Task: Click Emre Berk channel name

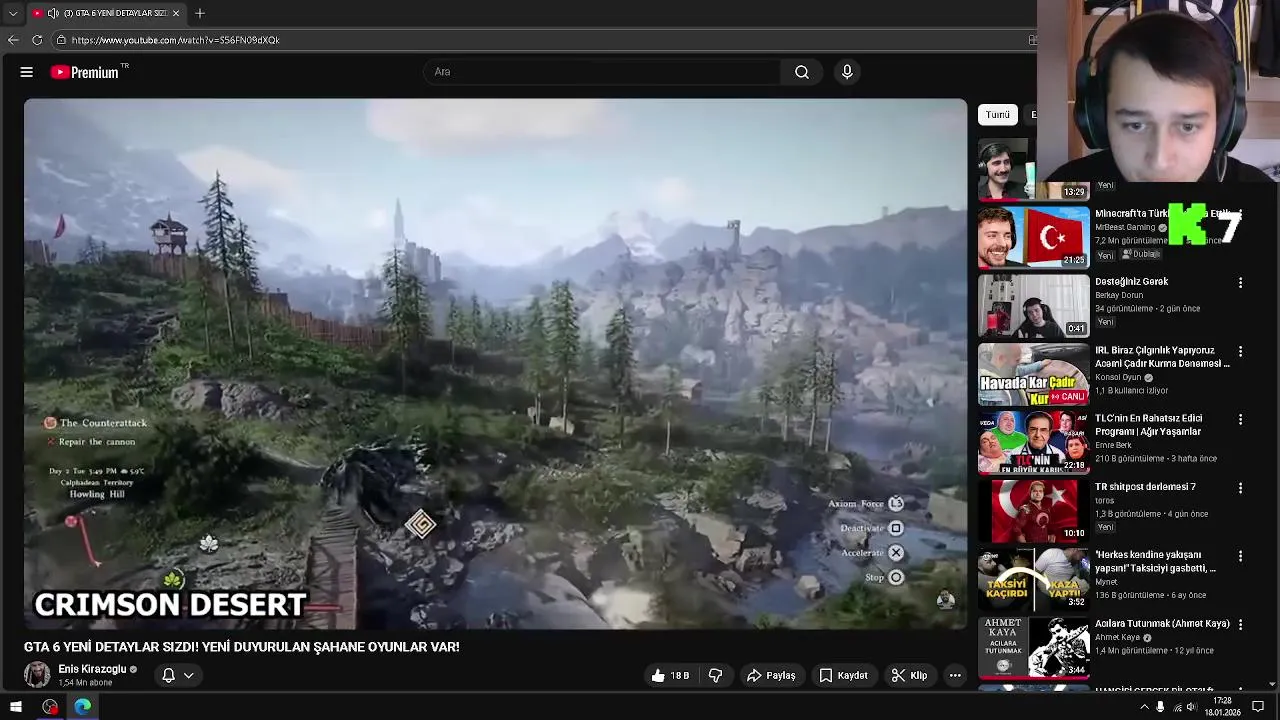Action: click(x=1114, y=446)
